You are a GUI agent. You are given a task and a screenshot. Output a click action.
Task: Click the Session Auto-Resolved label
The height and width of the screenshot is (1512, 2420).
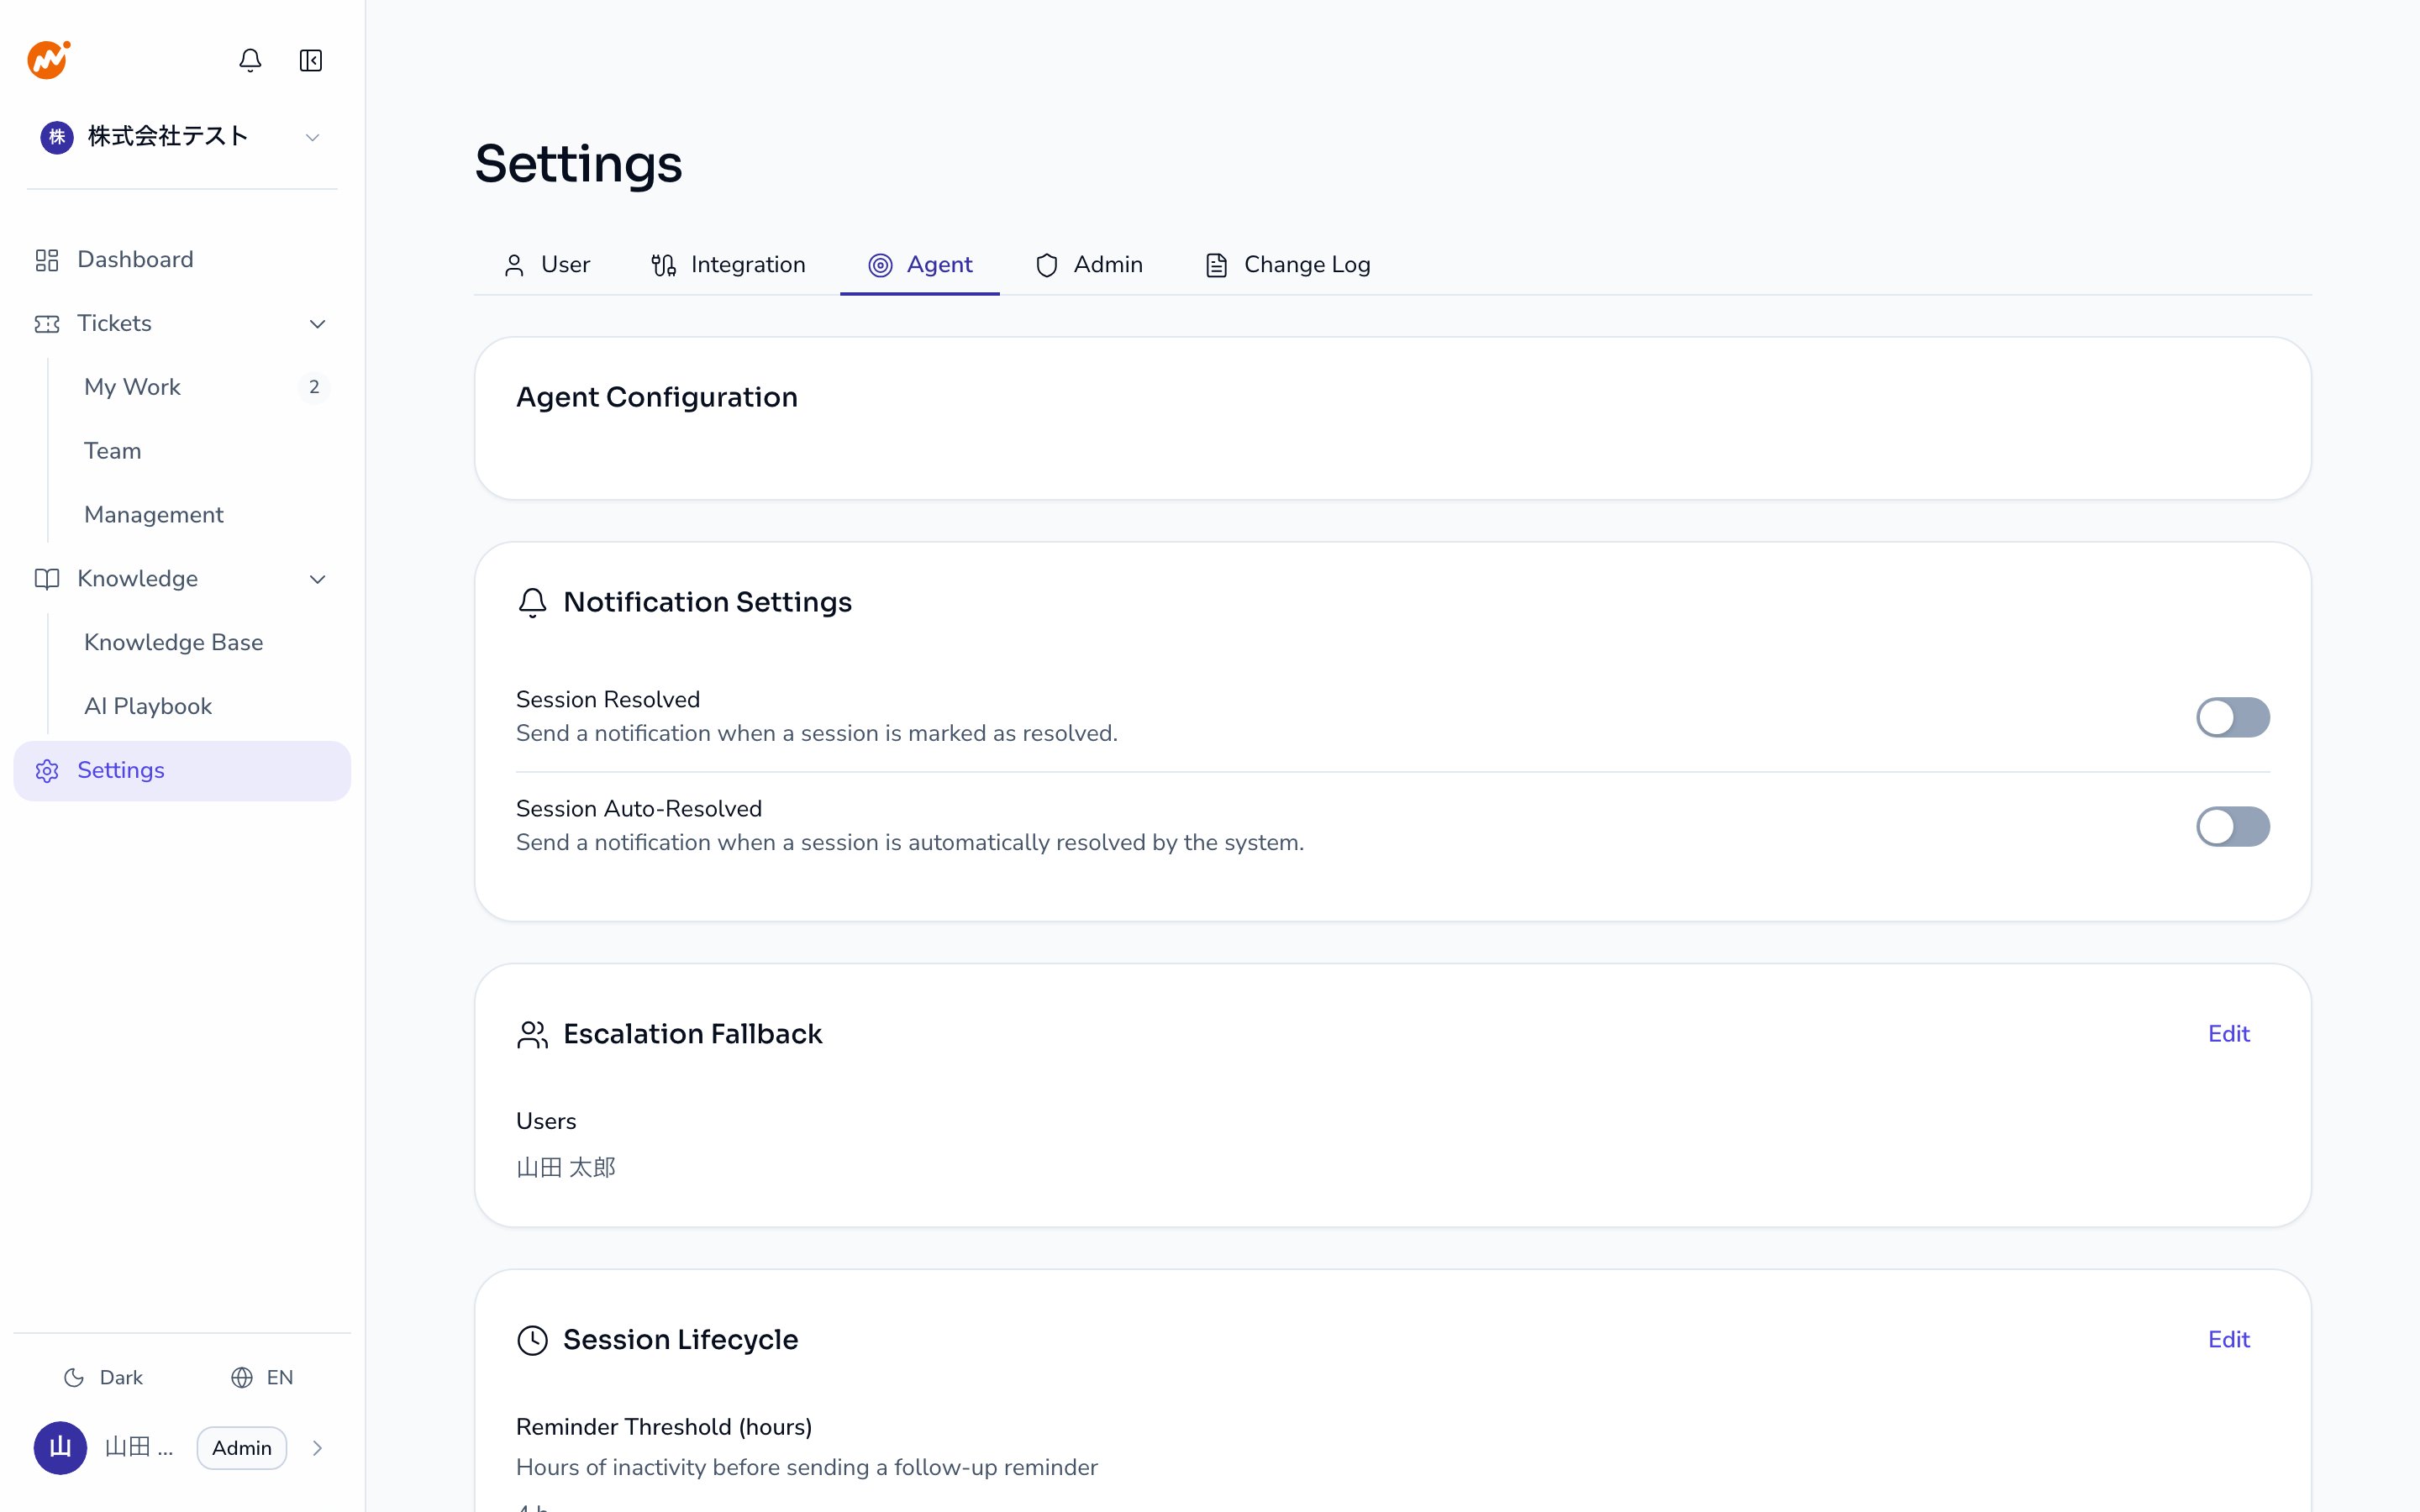pyautogui.click(x=639, y=809)
